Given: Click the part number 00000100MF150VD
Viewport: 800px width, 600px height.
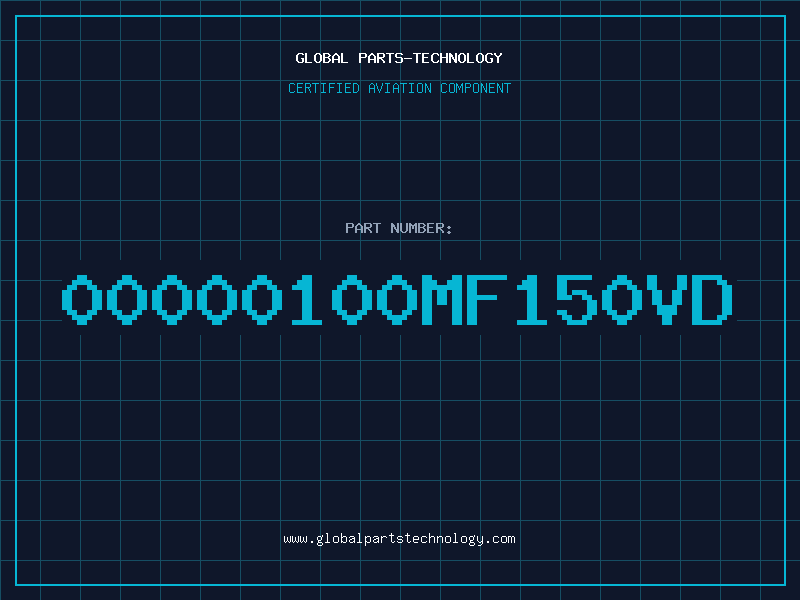Looking at the screenshot, I should [x=397, y=300].
